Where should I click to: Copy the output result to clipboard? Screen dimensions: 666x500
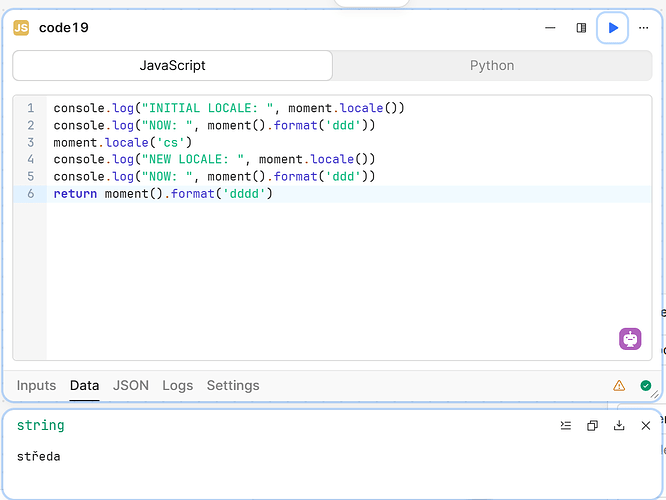(x=592, y=426)
